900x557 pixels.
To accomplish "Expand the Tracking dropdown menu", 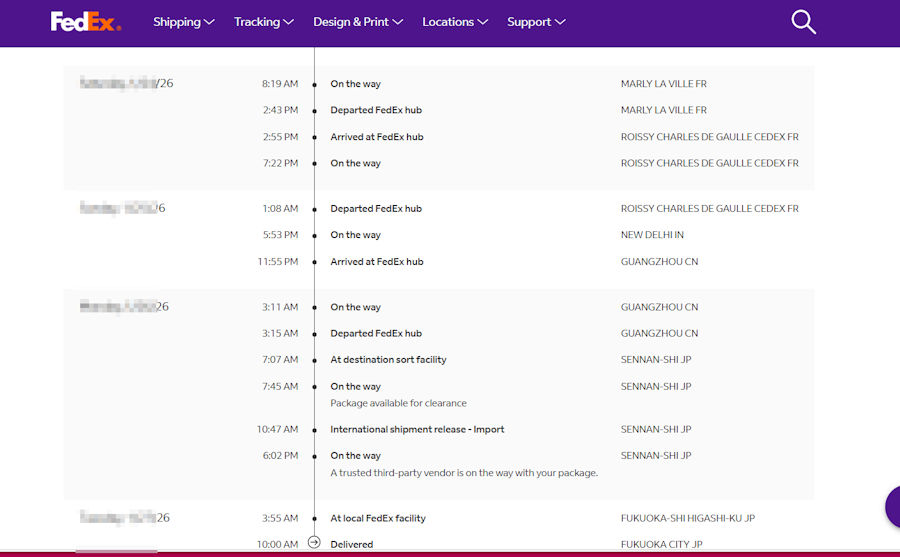I will (263, 22).
